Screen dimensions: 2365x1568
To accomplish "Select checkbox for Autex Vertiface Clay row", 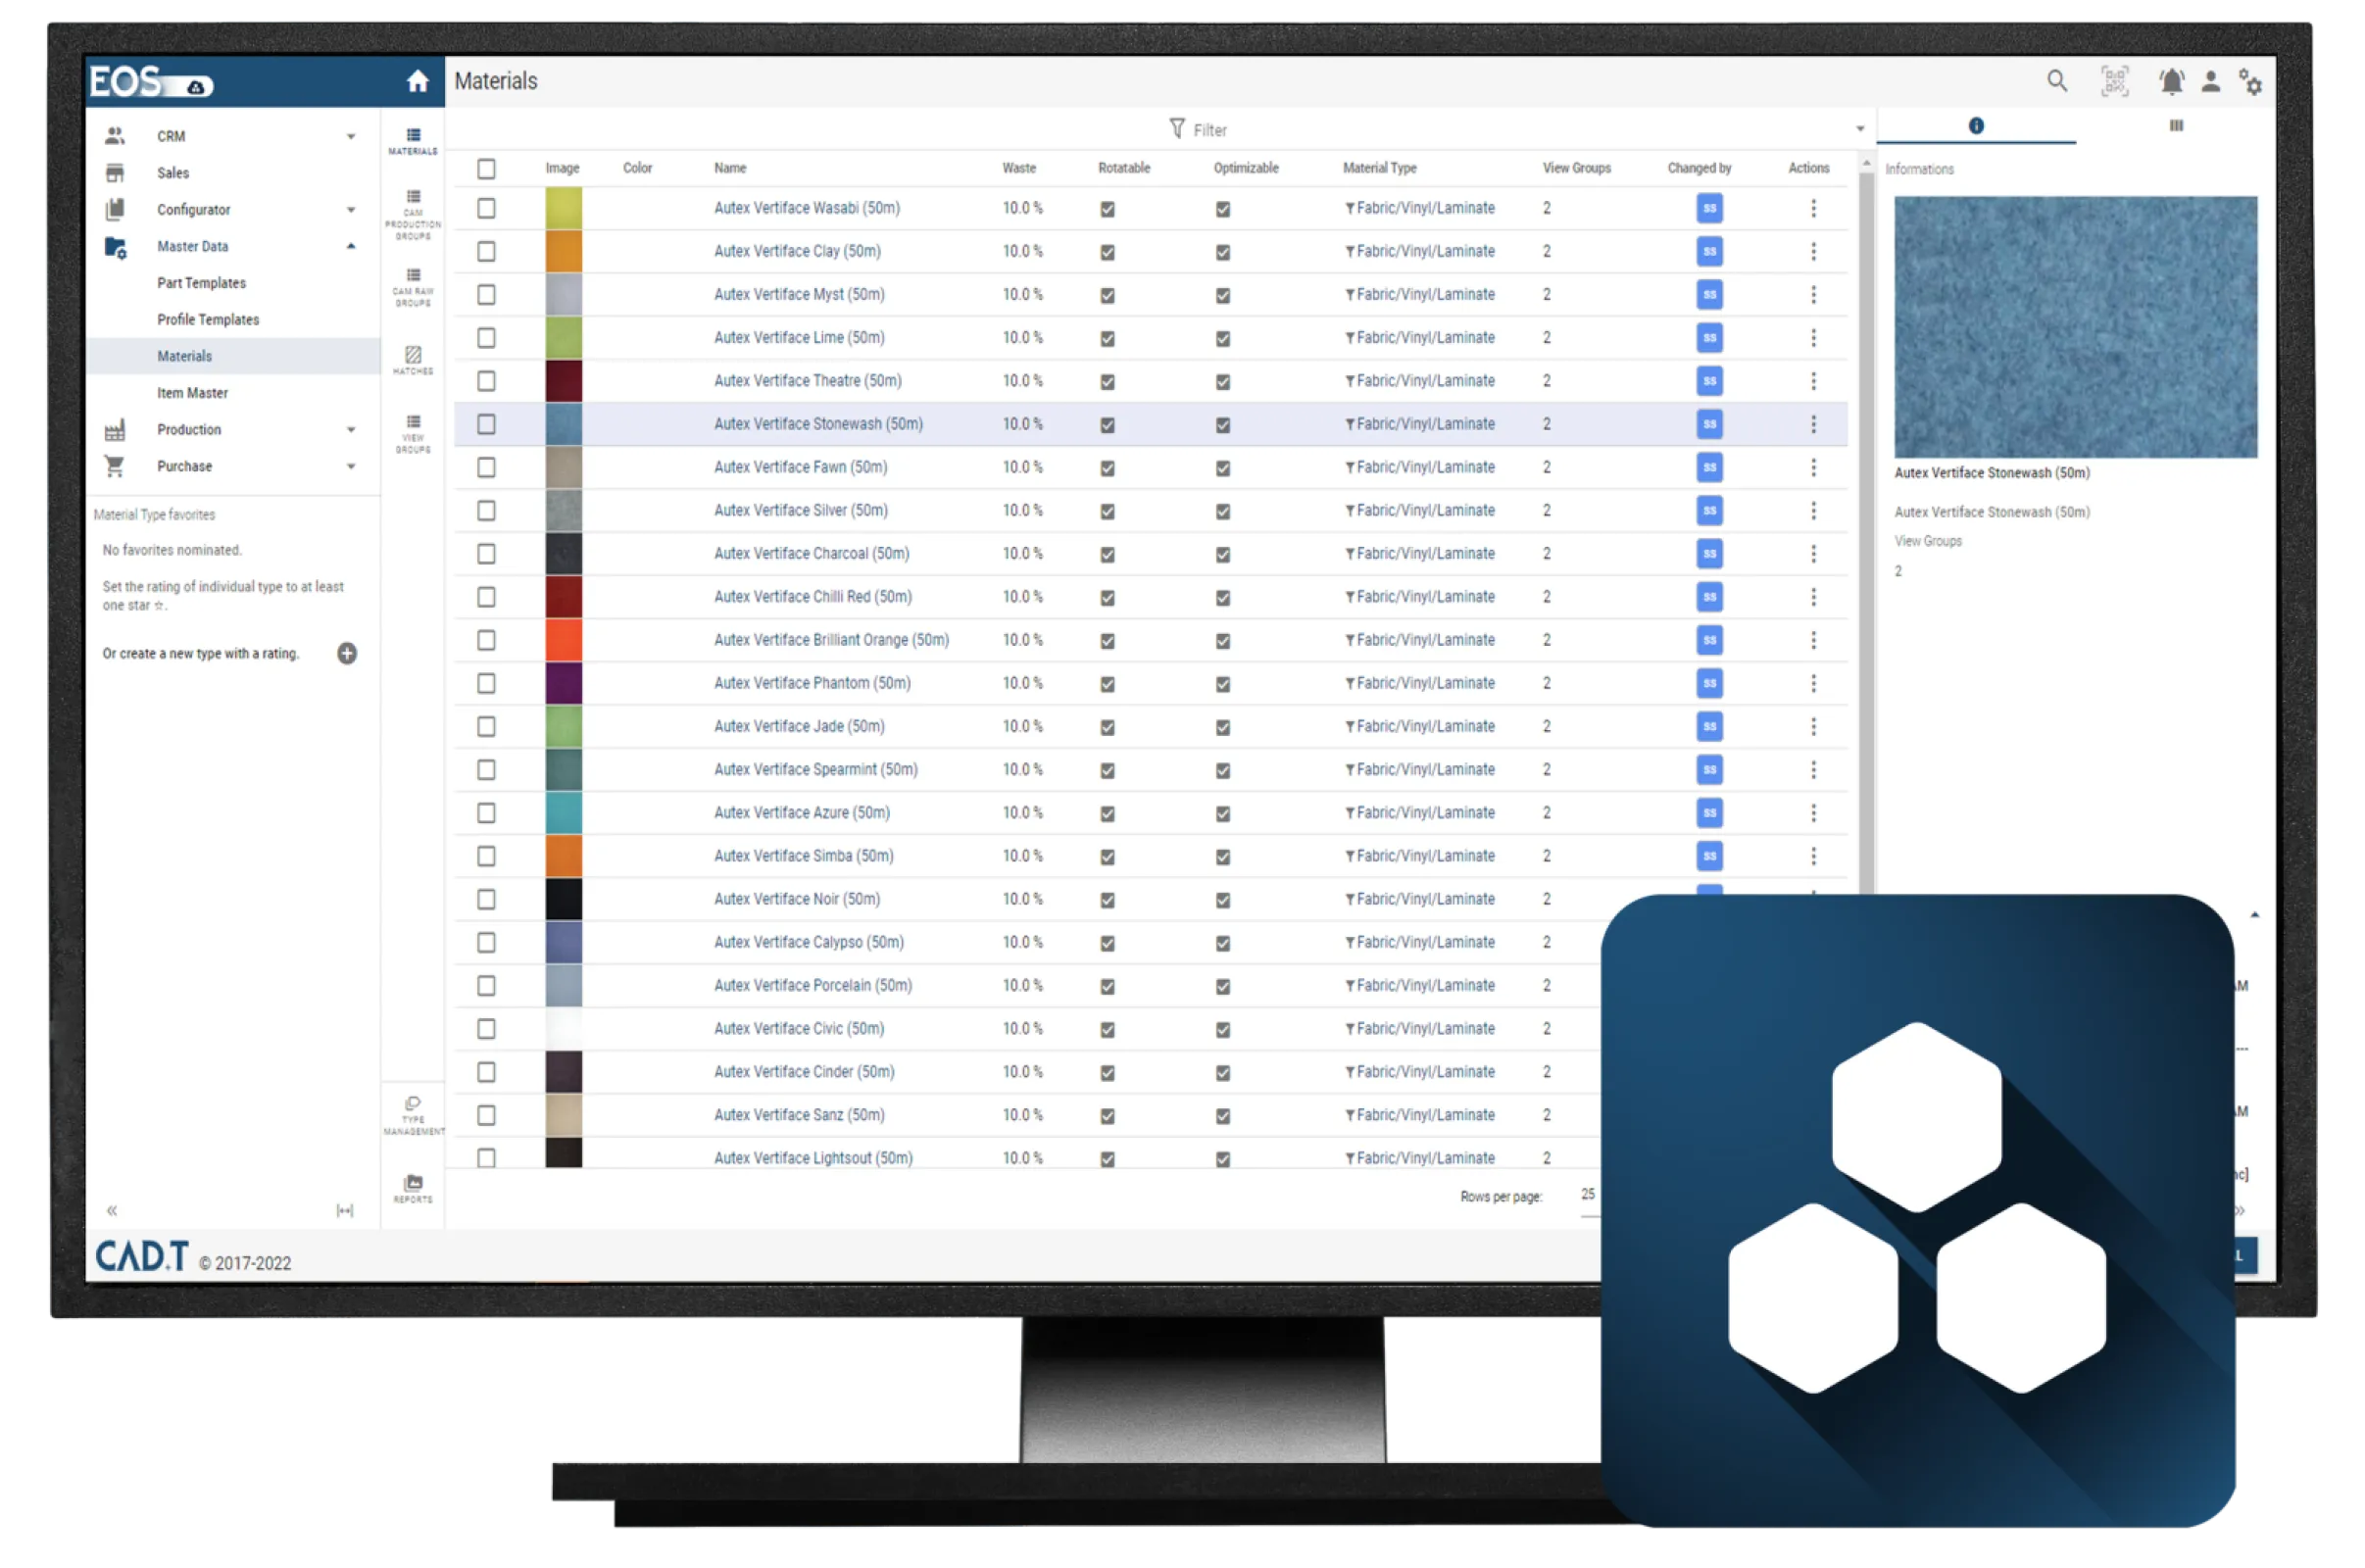I will [x=486, y=251].
